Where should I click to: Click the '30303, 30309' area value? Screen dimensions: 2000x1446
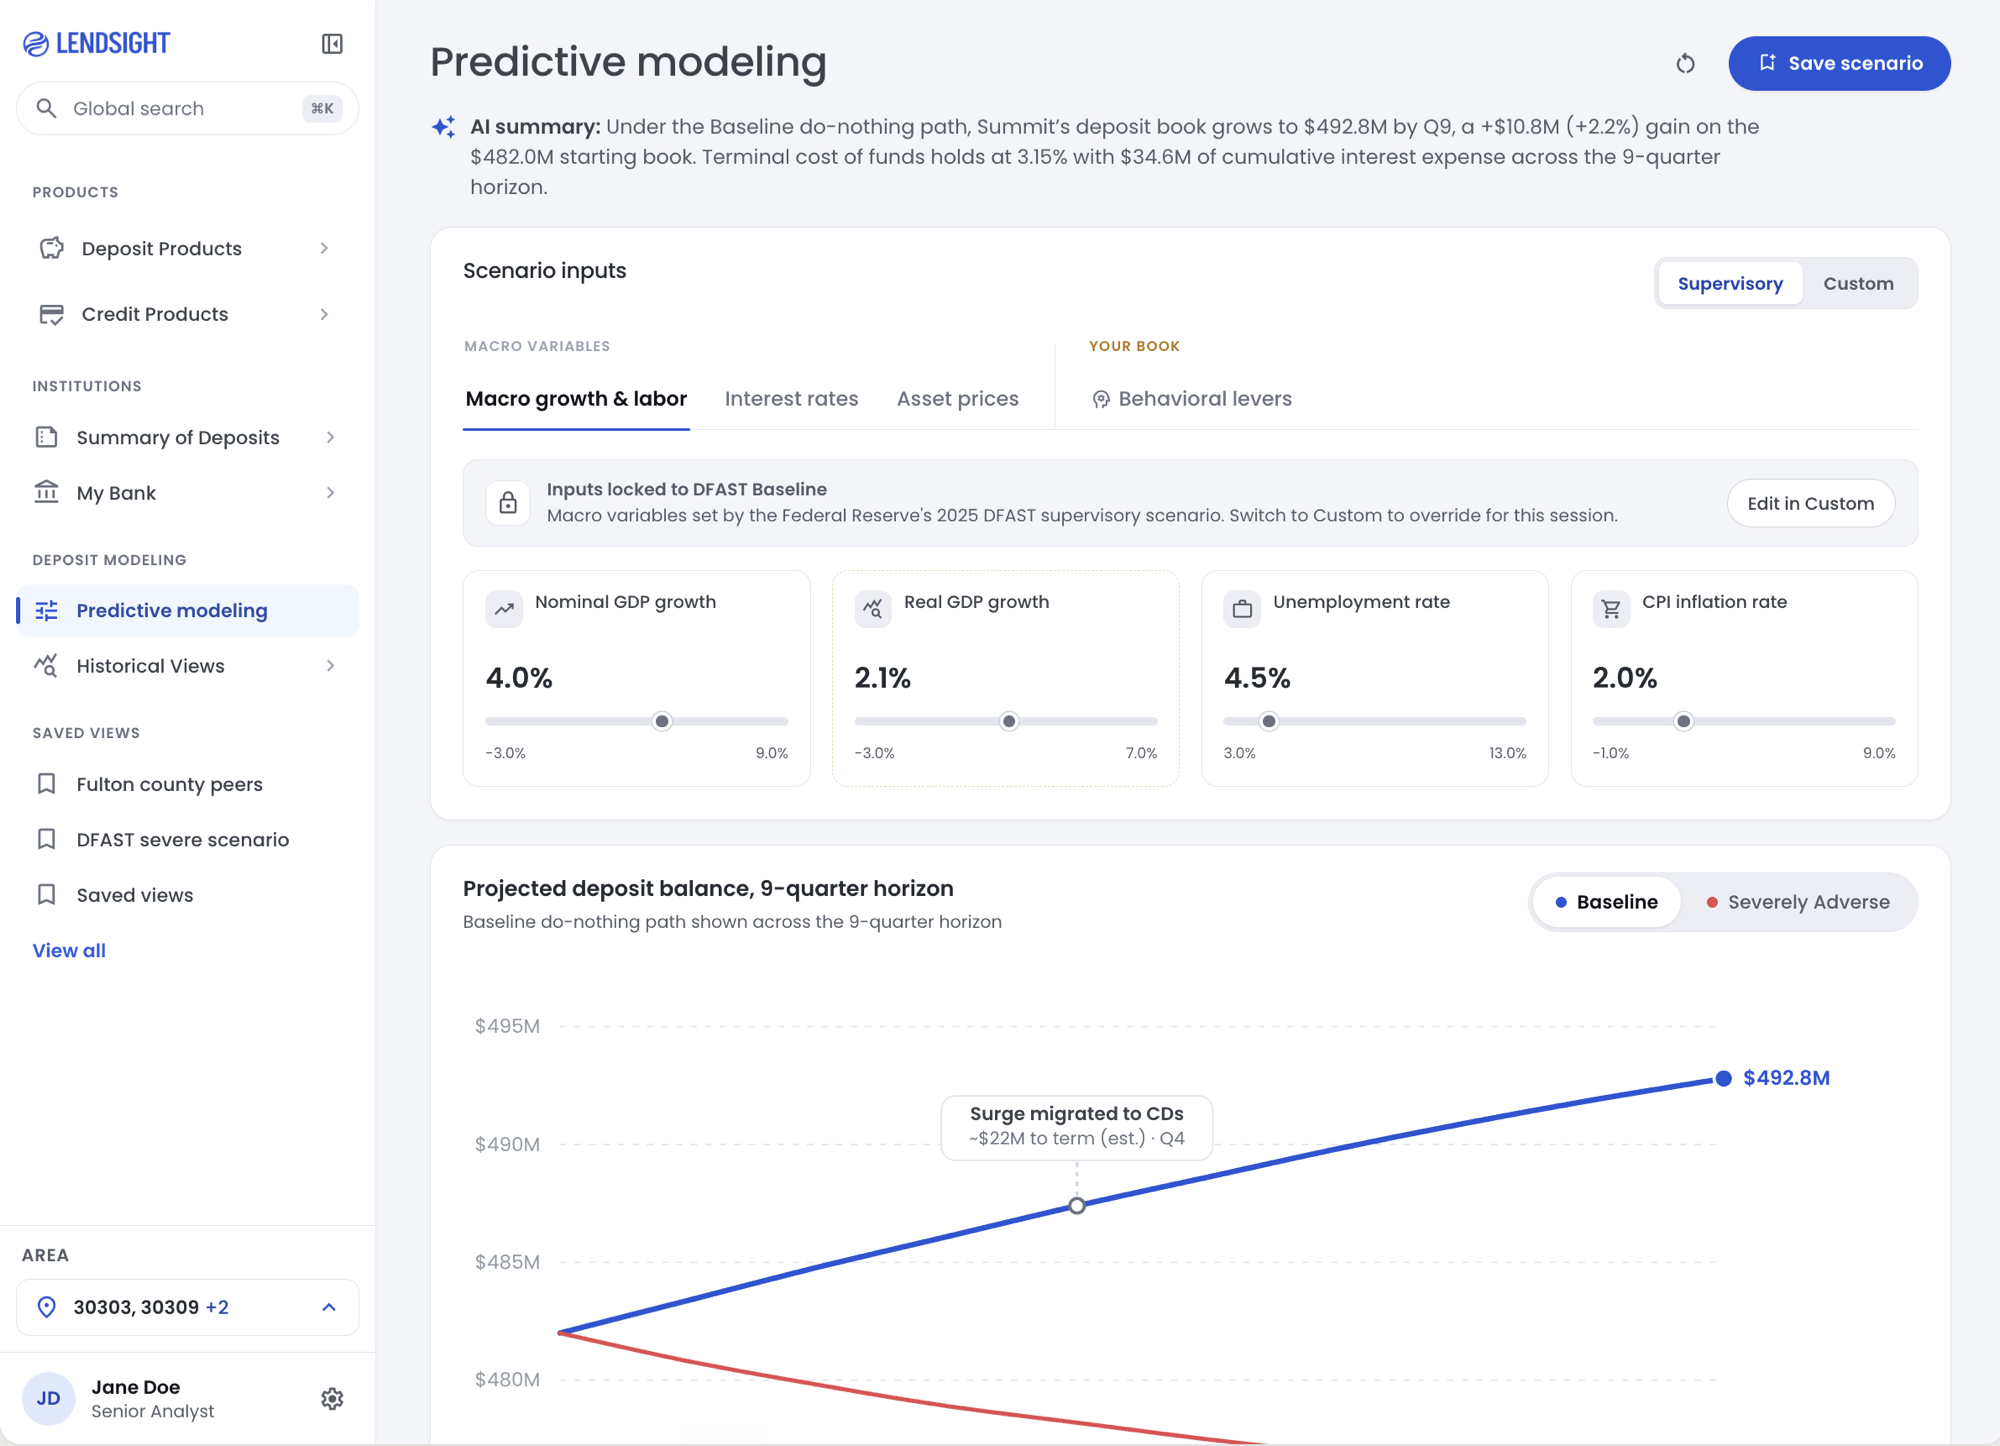click(x=136, y=1307)
